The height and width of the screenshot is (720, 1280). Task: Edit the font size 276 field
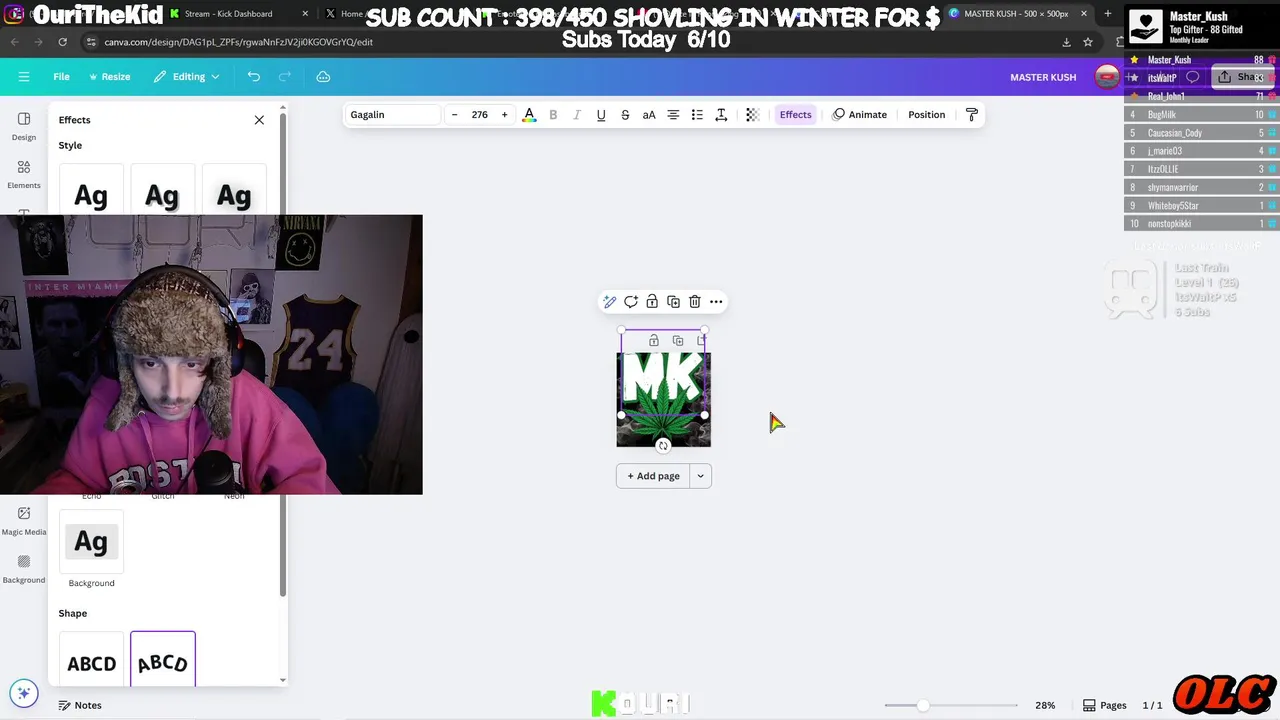tap(480, 115)
